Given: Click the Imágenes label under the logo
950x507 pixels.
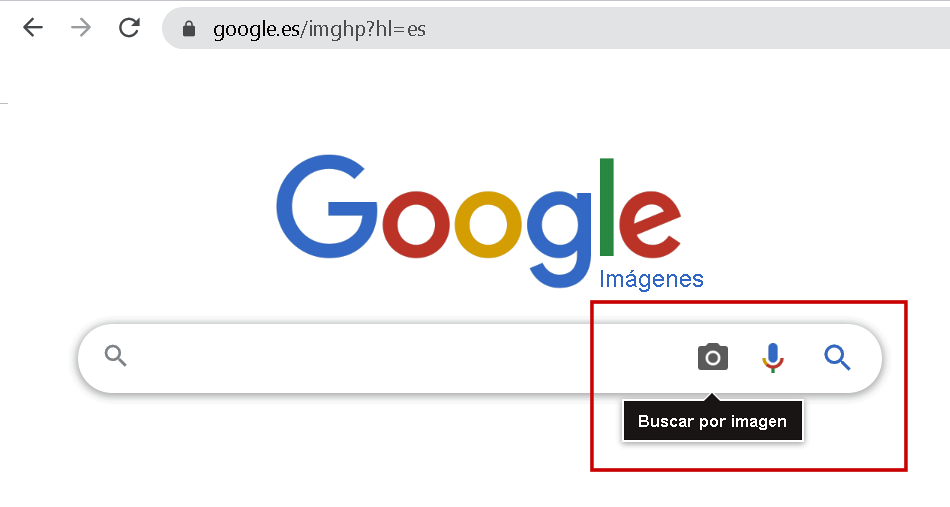Looking at the screenshot, I should coord(651,279).
